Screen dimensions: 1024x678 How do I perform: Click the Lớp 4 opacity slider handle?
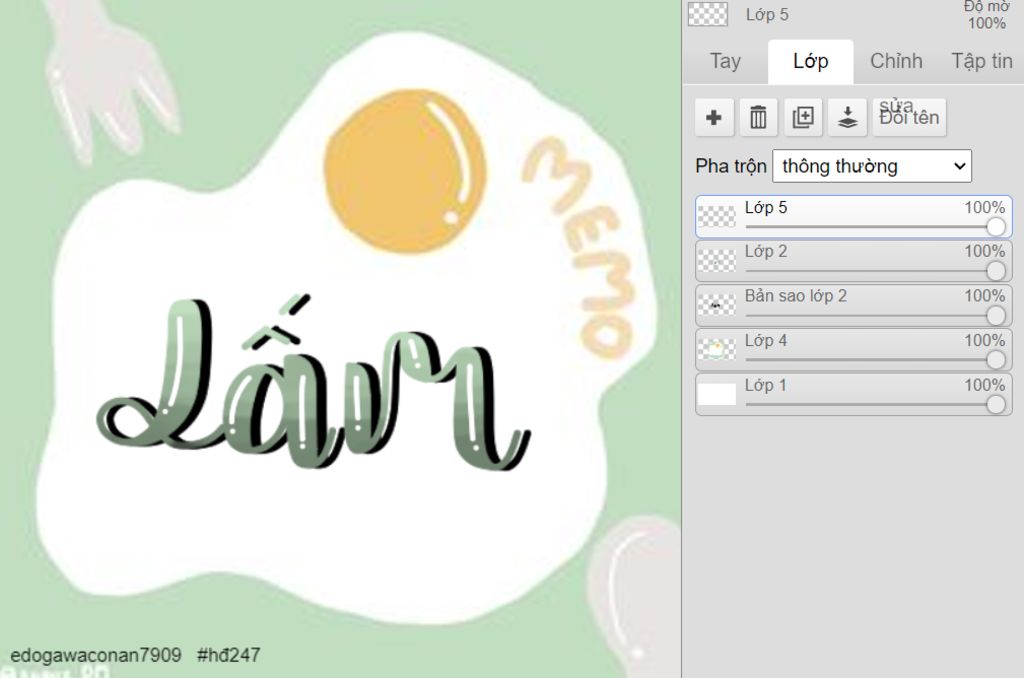pyautogui.click(x=995, y=360)
